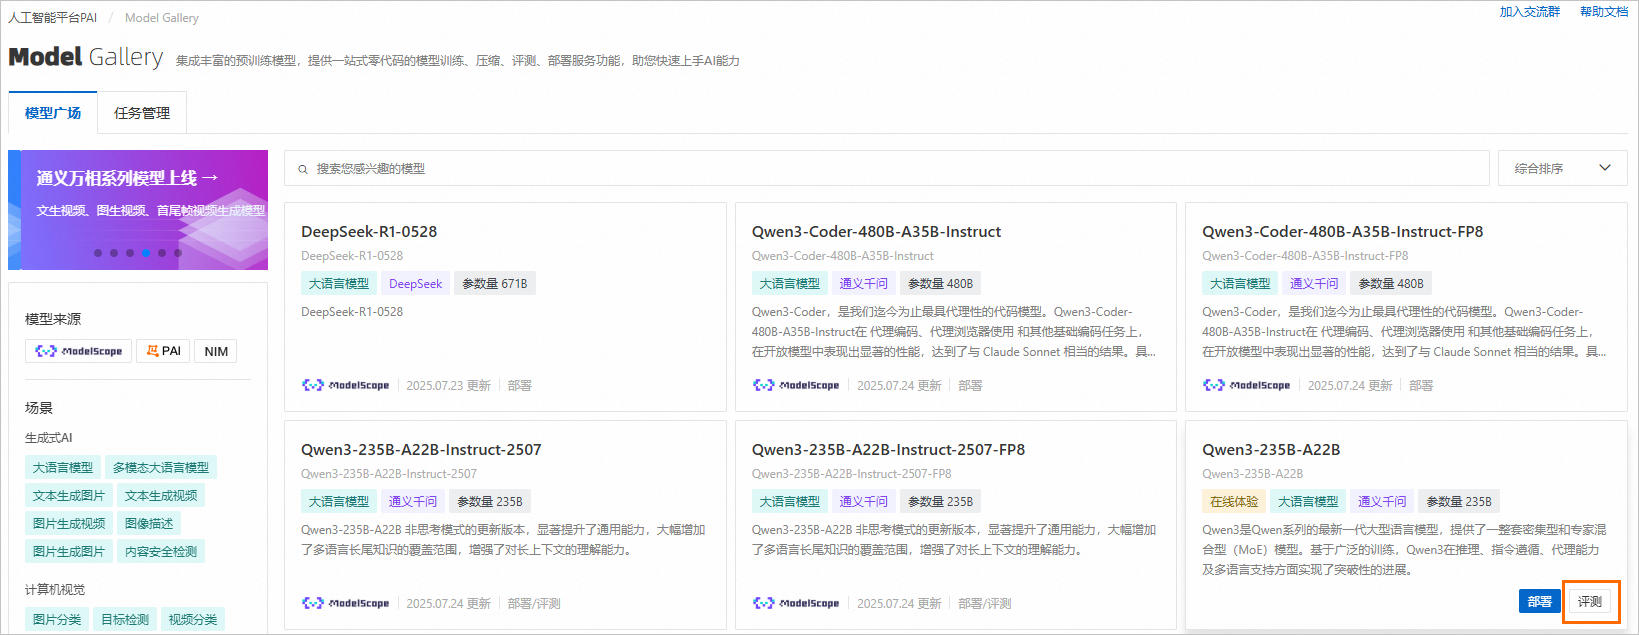
Task: Click 2025.07.23 更新 on DeepSeek-R1-0528 card
Action: pyautogui.click(x=448, y=385)
